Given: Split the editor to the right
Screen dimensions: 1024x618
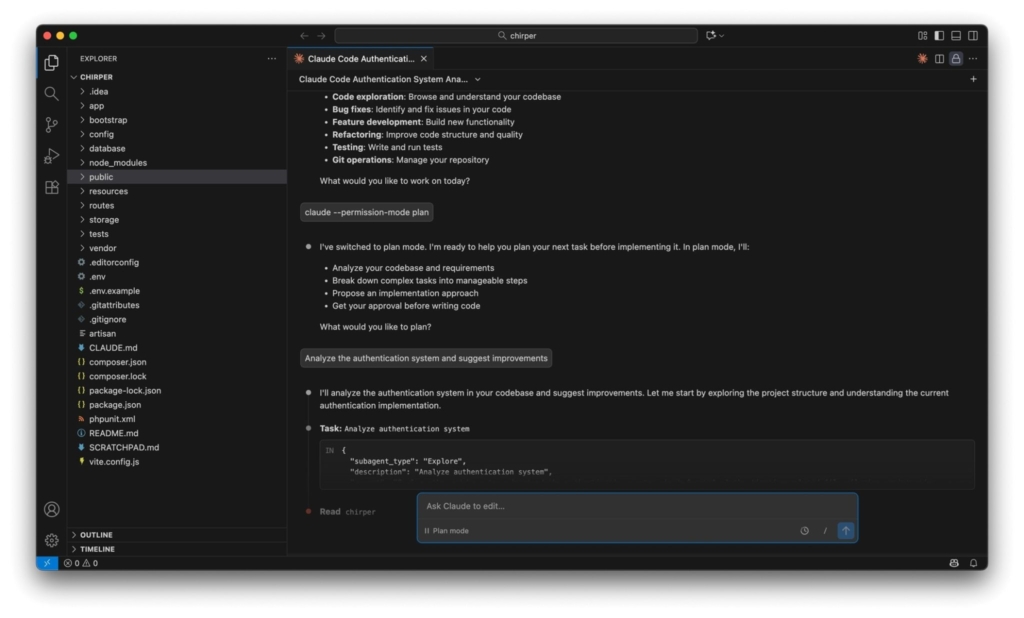Looking at the screenshot, I should pos(939,59).
